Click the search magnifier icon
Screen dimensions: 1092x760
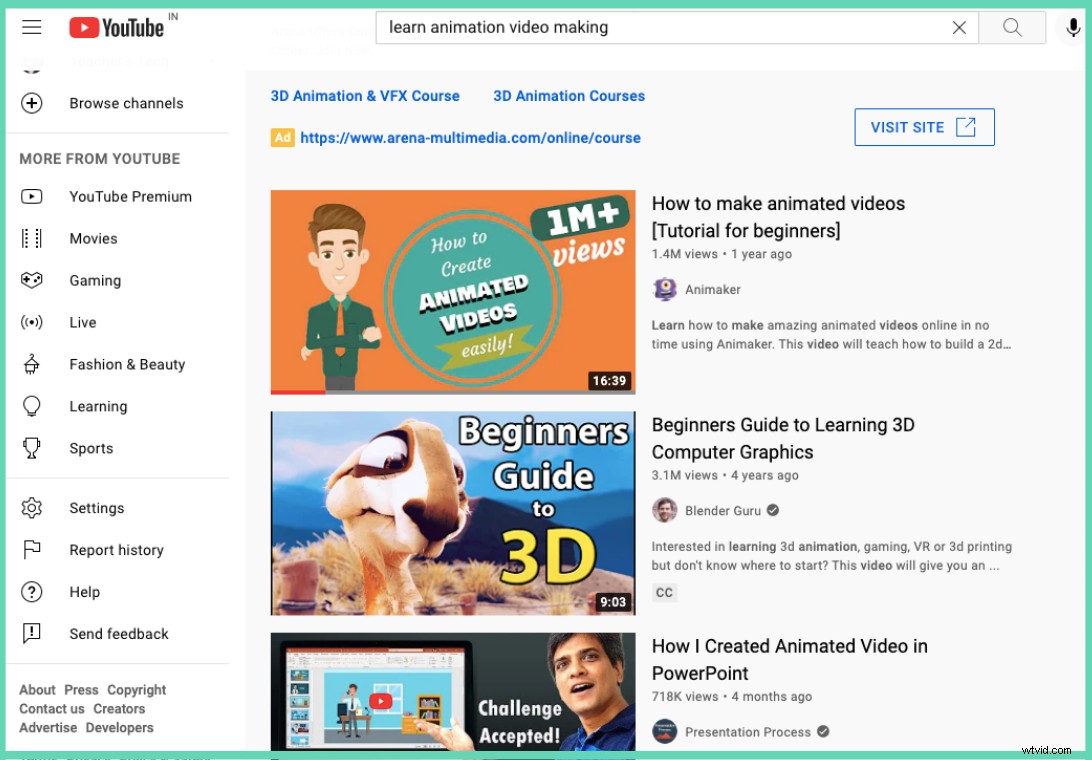click(x=1012, y=27)
